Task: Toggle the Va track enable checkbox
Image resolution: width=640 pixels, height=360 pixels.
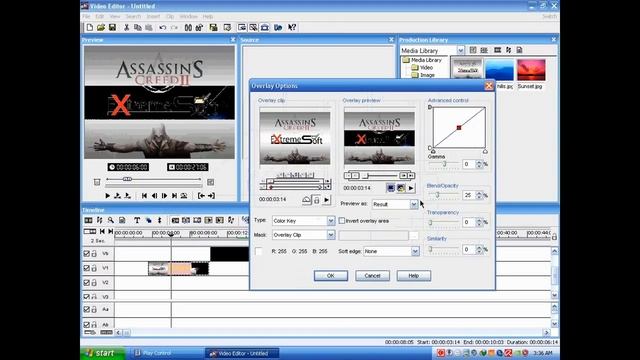Action: tap(87, 253)
